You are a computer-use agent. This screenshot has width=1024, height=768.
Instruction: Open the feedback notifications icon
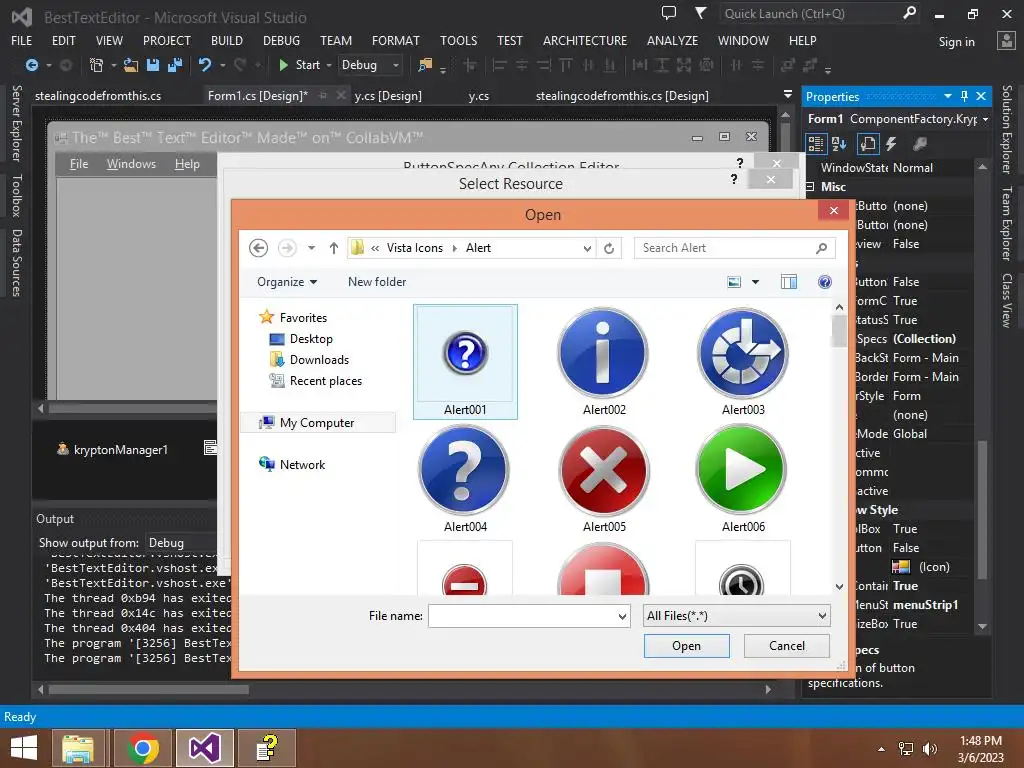tap(669, 13)
